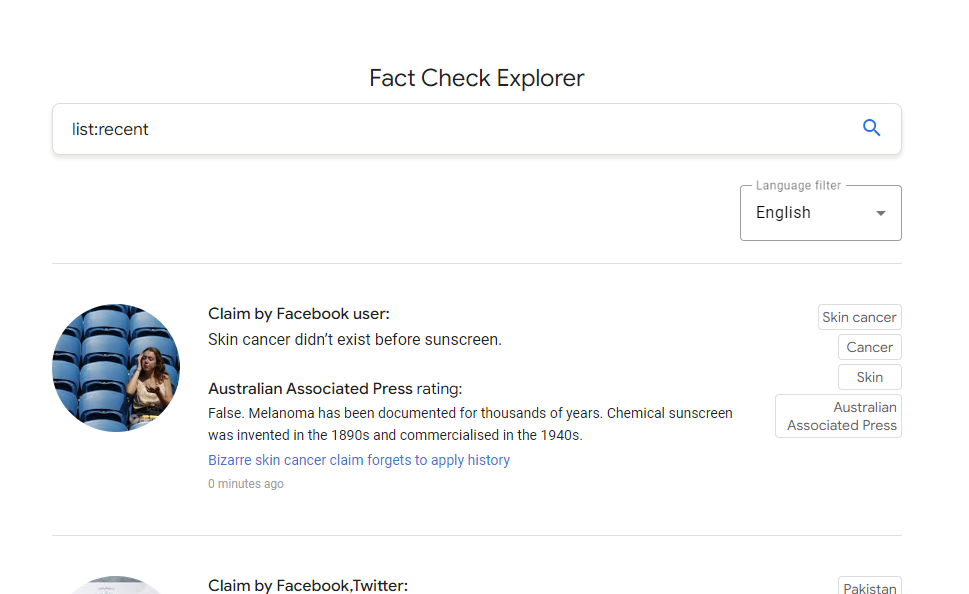Click the Claim by Facebook user heading

299,314
